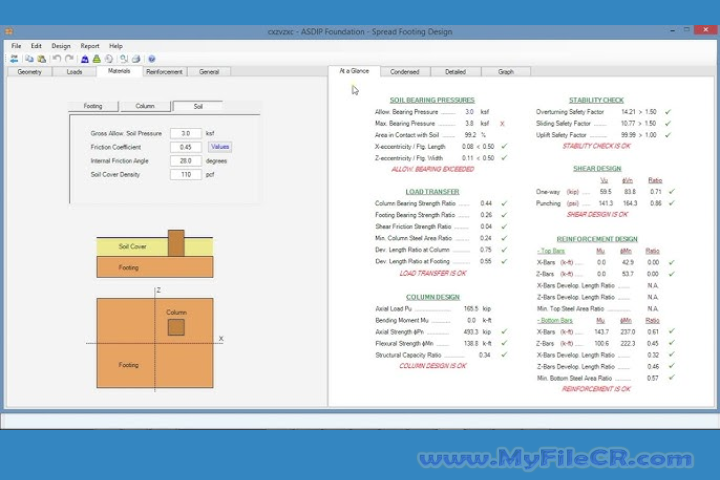Click the red X beside Max. Bearing Pressure

[502, 124]
